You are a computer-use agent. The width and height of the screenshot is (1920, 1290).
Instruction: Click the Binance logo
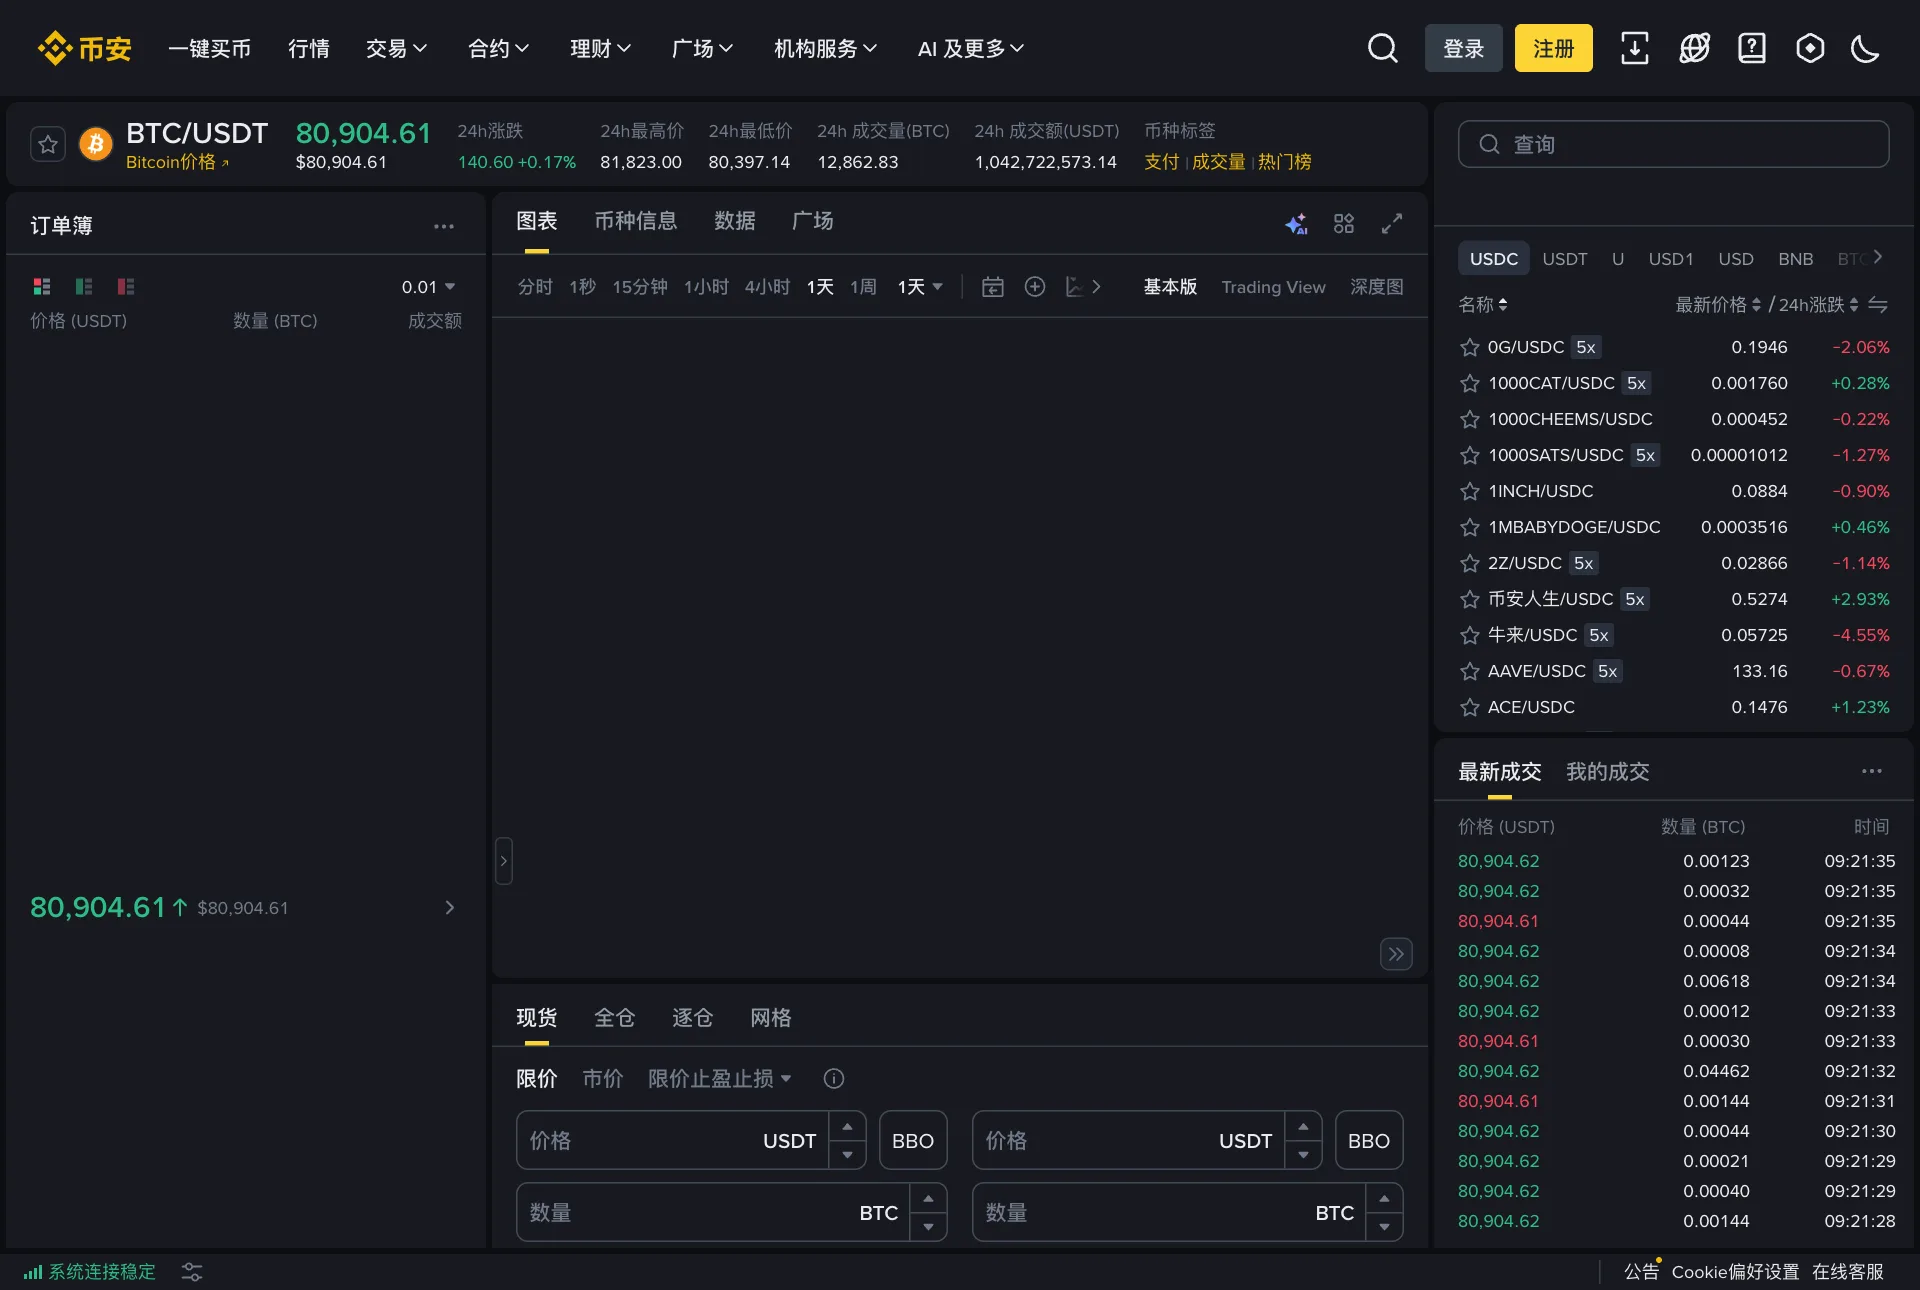[84, 48]
